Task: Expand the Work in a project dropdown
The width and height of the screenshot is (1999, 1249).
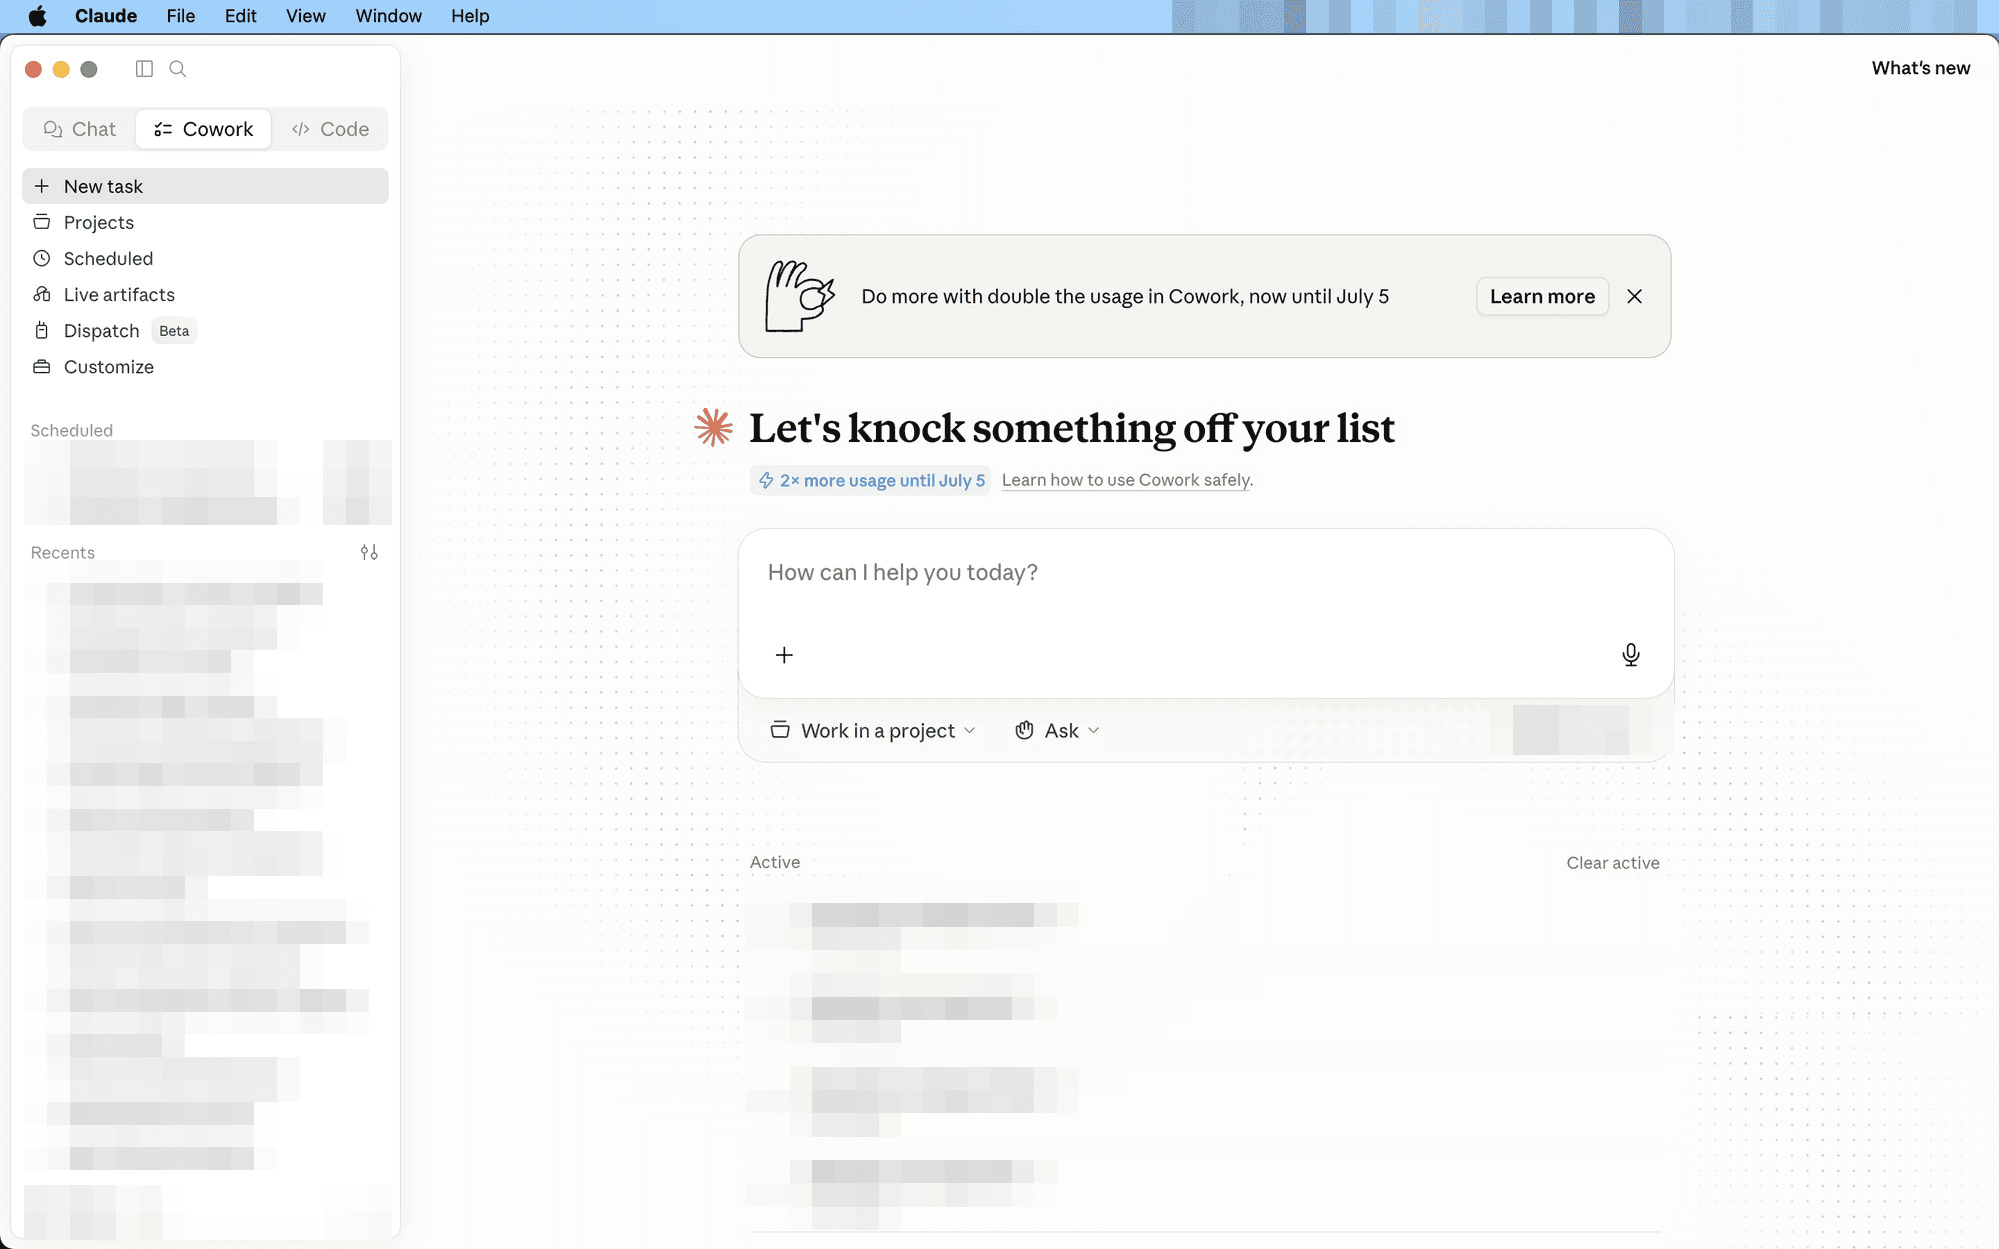Action: click(873, 731)
